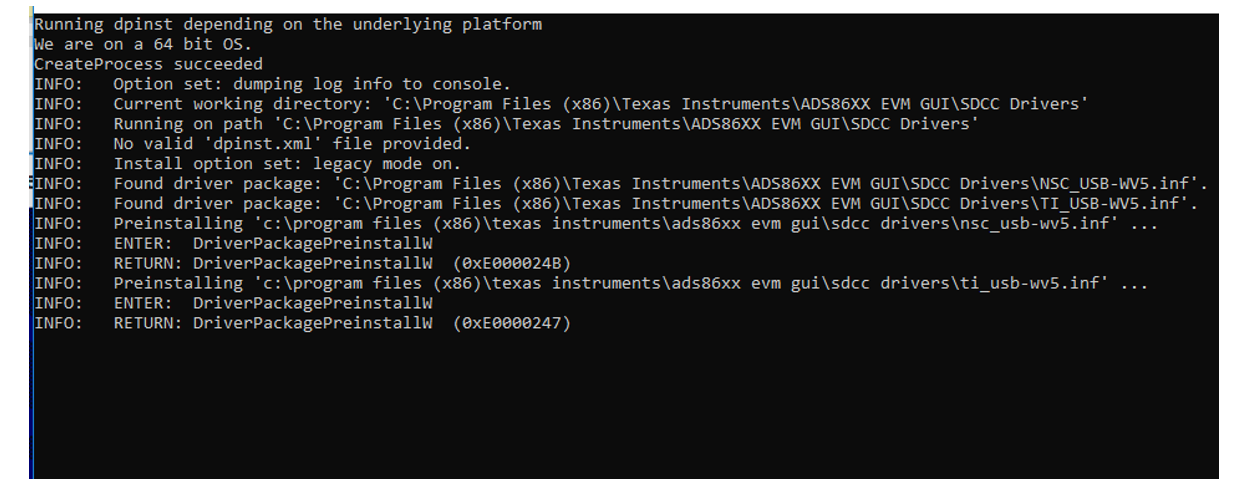1253x499 pixels.
Task: Click the 'Running dpinst depending on the underlying platform' line
Action: click(x=288, y=24)
